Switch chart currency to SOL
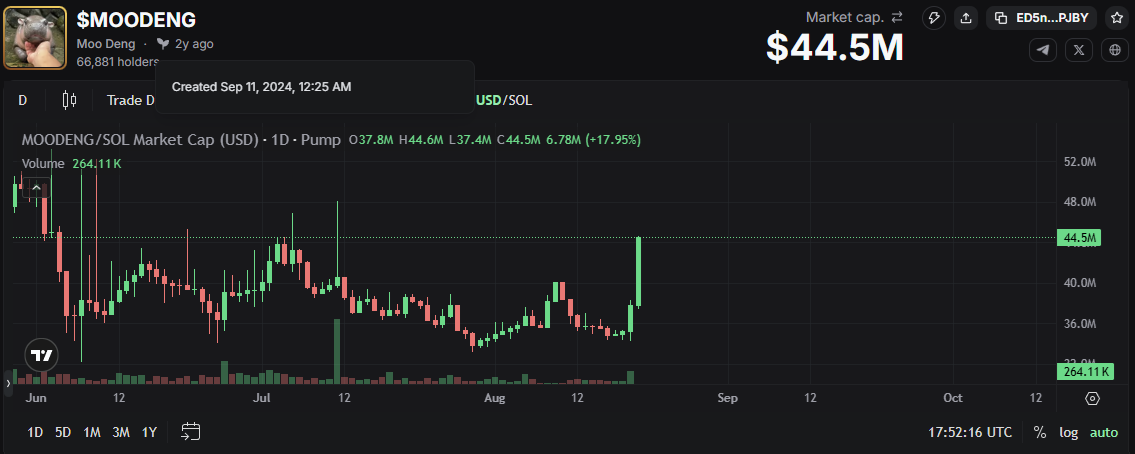 pyautogui.click(x=520, y=100)
